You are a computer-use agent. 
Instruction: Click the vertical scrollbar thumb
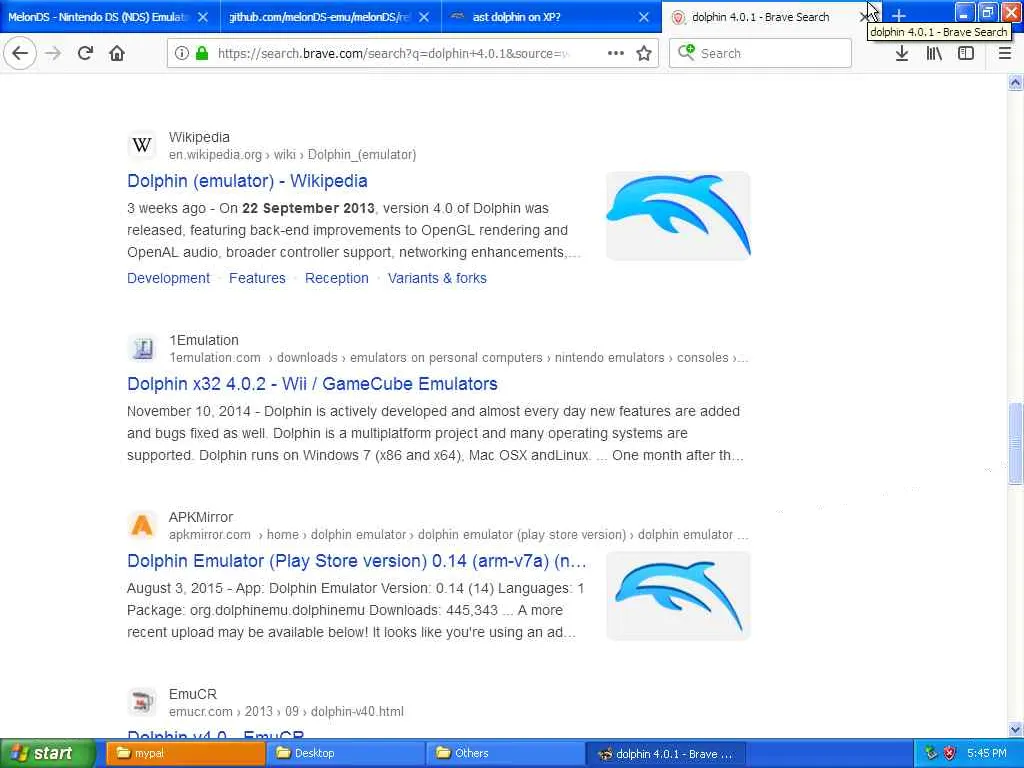pos(1015,444)
